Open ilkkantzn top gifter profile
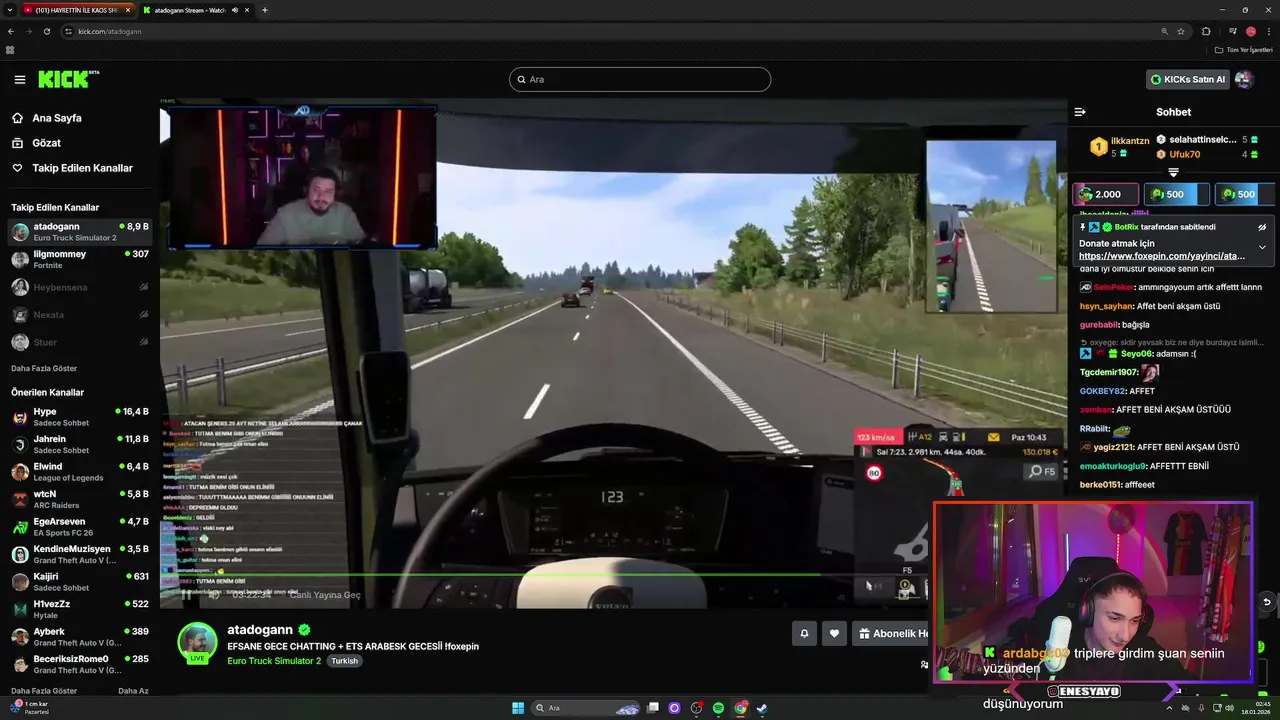Screen dimensions: 1280x720 coord(1130,141)
